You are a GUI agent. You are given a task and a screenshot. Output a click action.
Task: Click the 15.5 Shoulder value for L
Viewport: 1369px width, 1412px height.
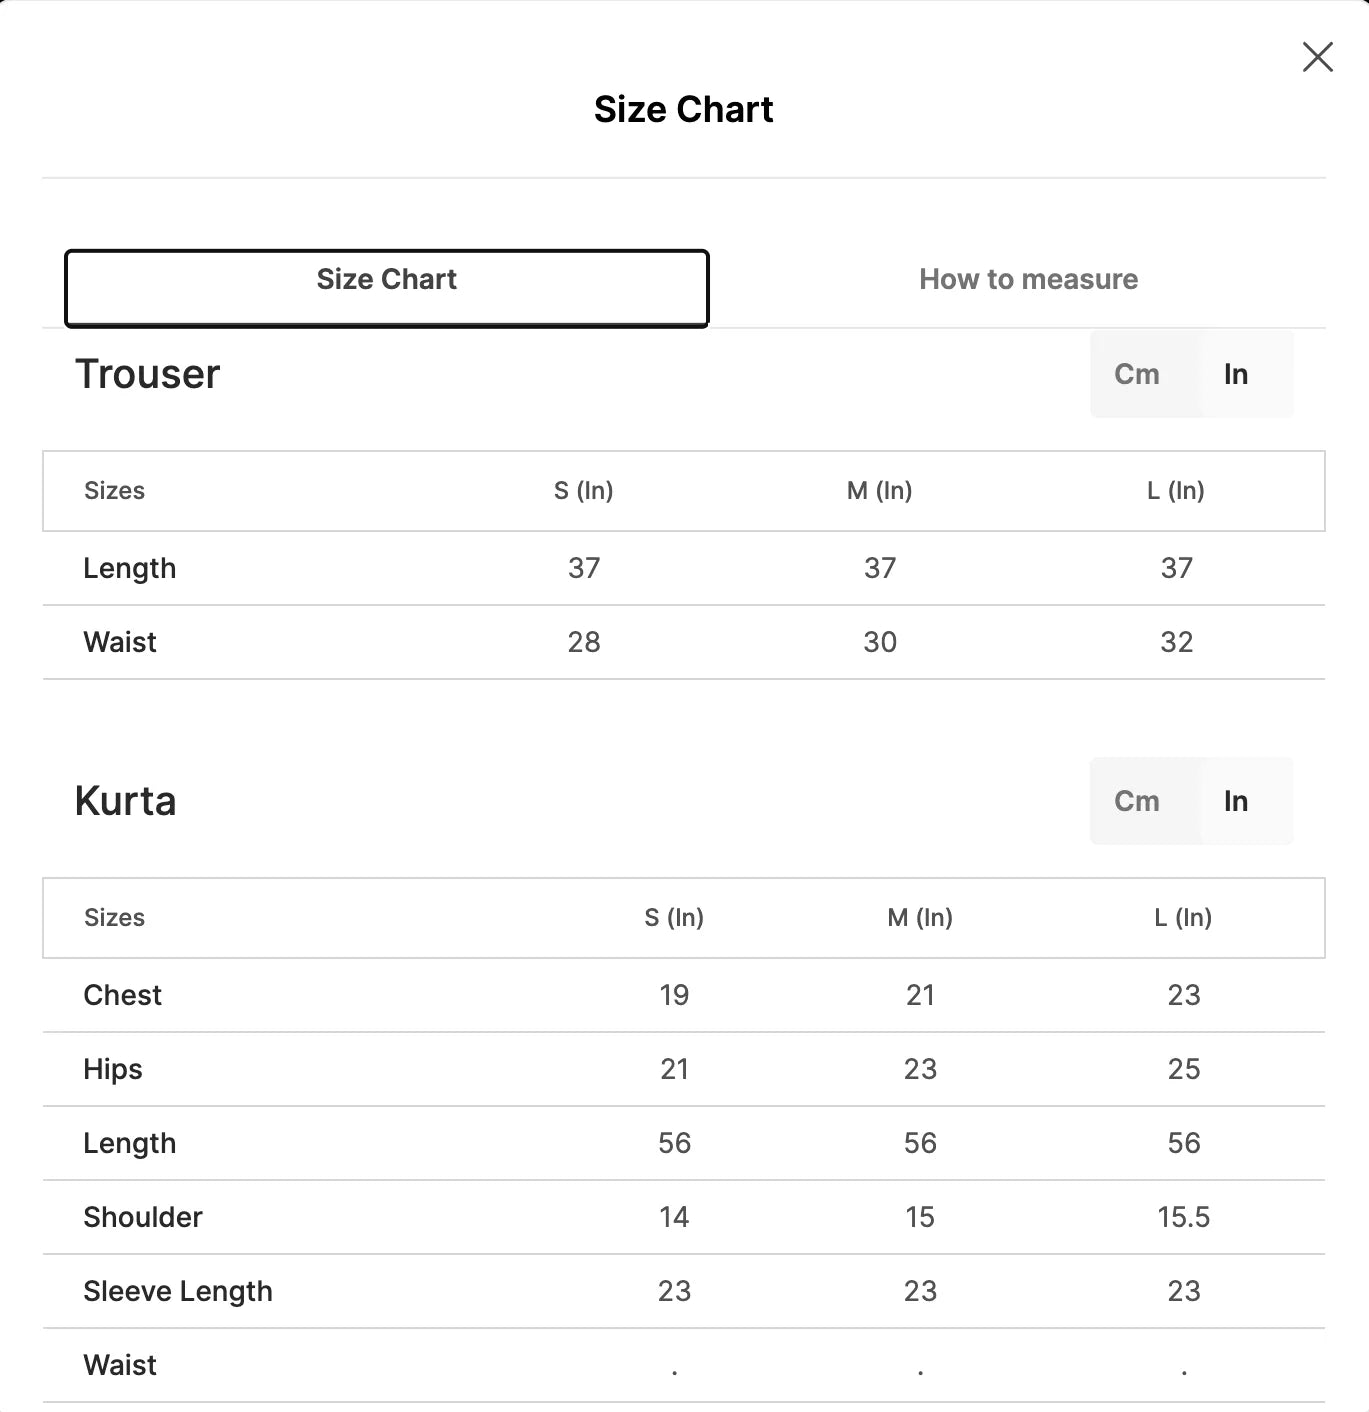(x=1184, y=1217)
